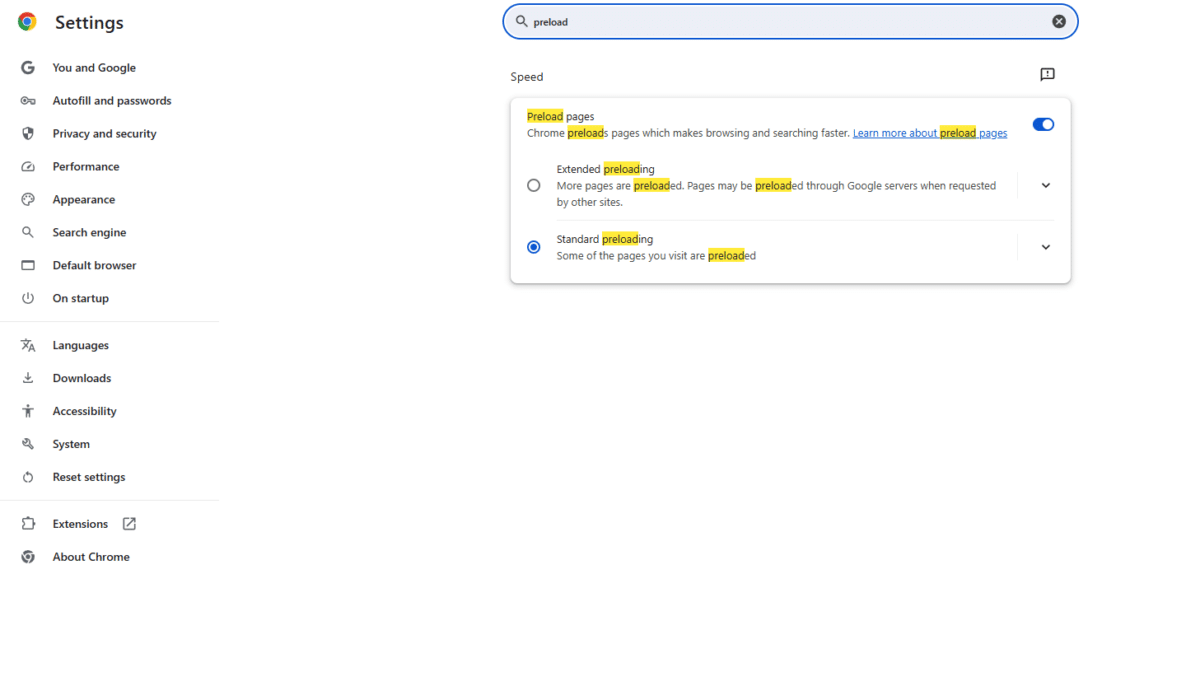Click the feedback icon next to Speed heading
The height and width of the screenshot is (700, 1200).
1047,75
